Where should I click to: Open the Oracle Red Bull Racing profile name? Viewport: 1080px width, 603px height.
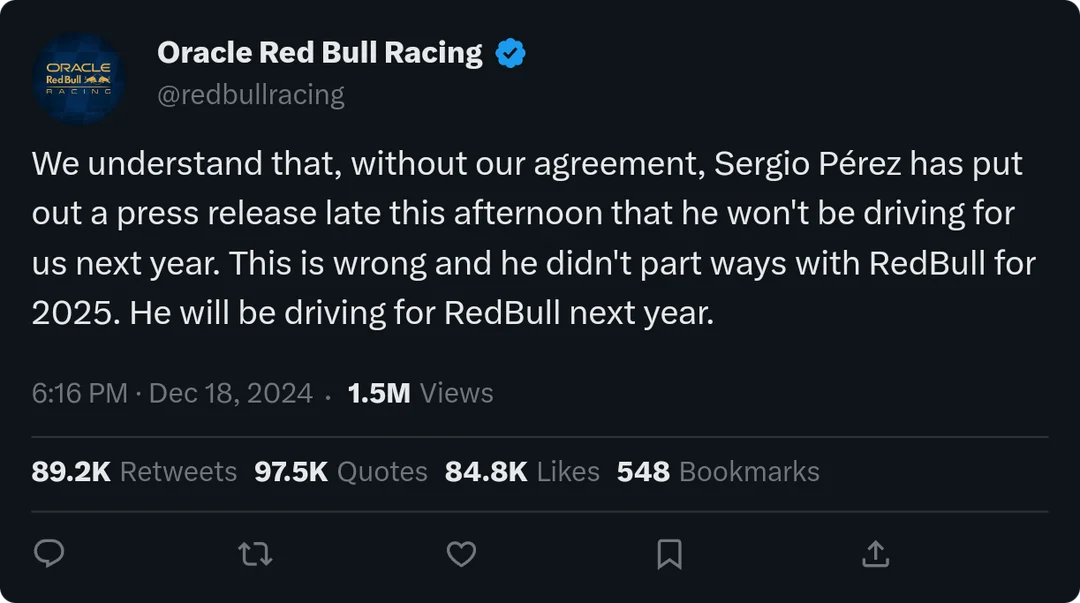pyautogui.click(x=320, y=53)
